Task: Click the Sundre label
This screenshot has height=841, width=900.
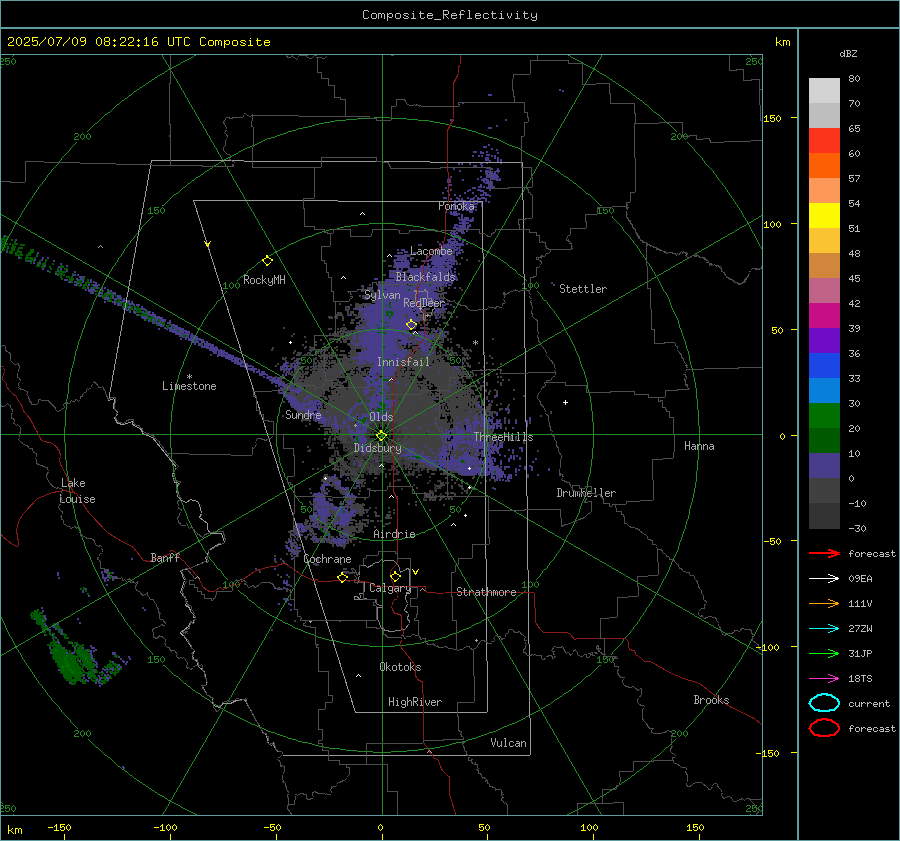Action: (x=303, y=415)
